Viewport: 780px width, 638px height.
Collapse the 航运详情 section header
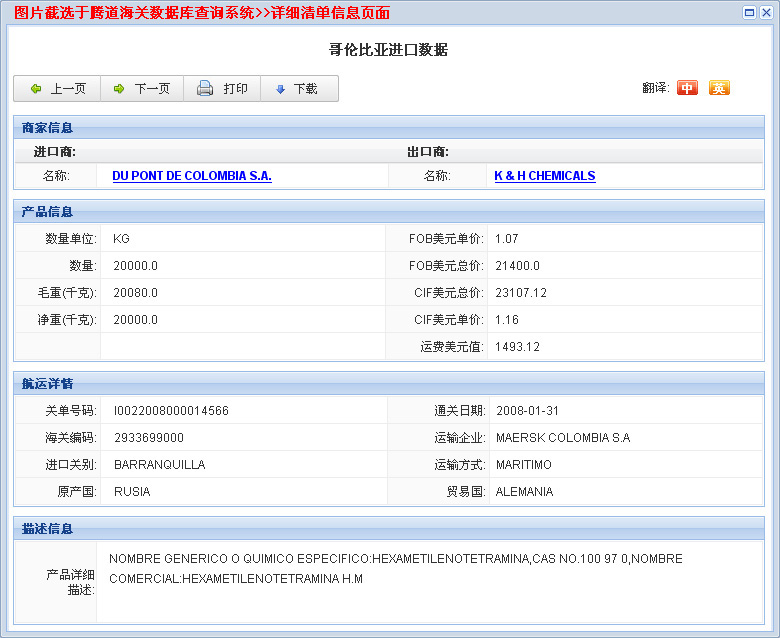tap(48, 384)
